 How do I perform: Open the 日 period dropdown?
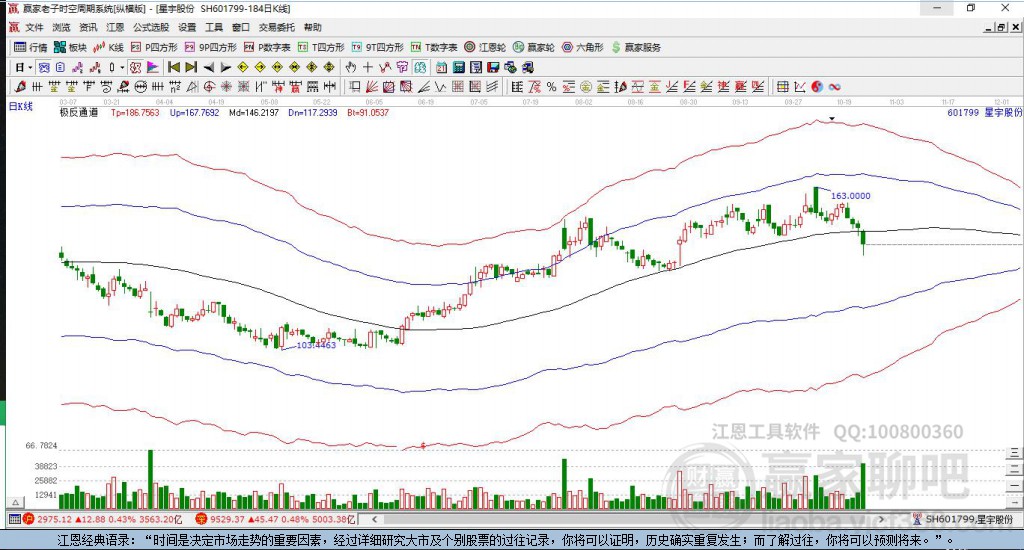pyautogui.click(x=24, y=67)
